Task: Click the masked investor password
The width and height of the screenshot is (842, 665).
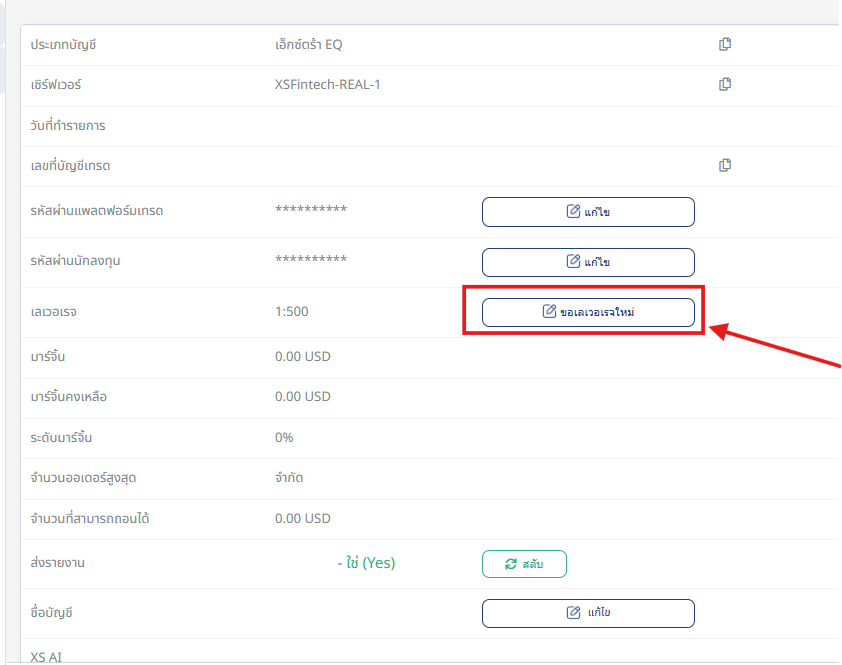Action: pyautogui.click(x=311, y=260)
